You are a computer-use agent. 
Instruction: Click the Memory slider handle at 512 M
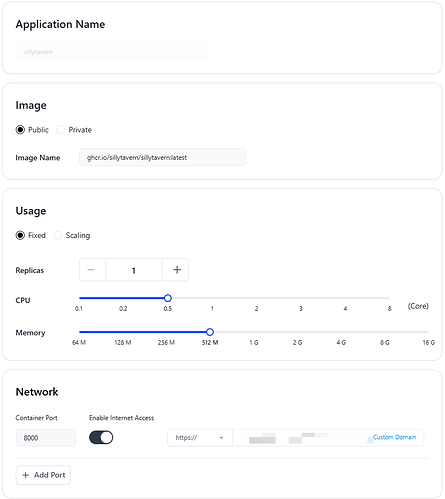pyautogui.click(x=210, y=332)
